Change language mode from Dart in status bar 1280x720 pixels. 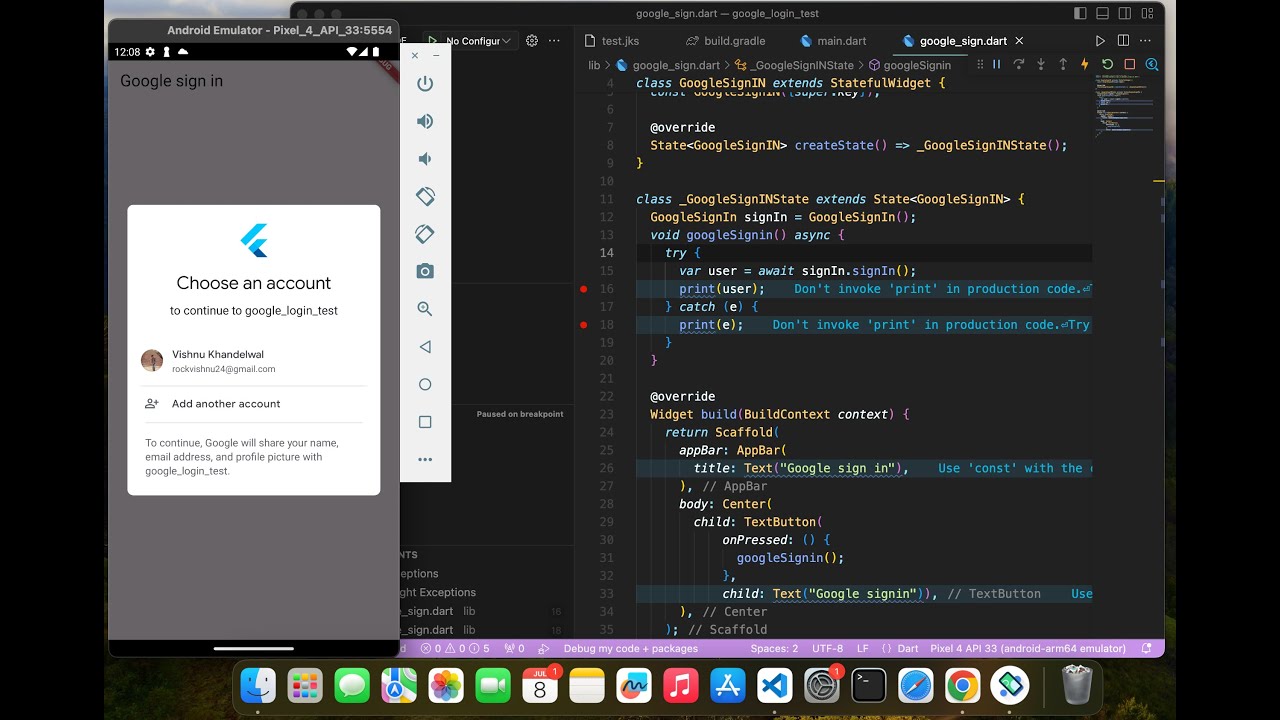coord(908,648)
